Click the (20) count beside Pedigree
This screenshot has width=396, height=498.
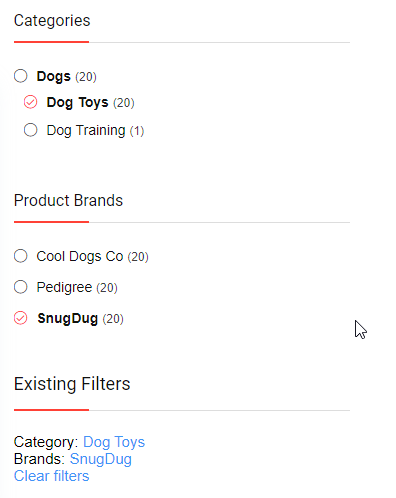(x=107, y=288)
